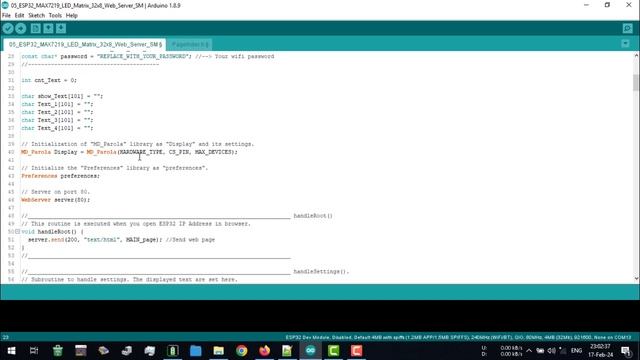
Task: Click the scrollbar down arrow
Action: (636, 279)
